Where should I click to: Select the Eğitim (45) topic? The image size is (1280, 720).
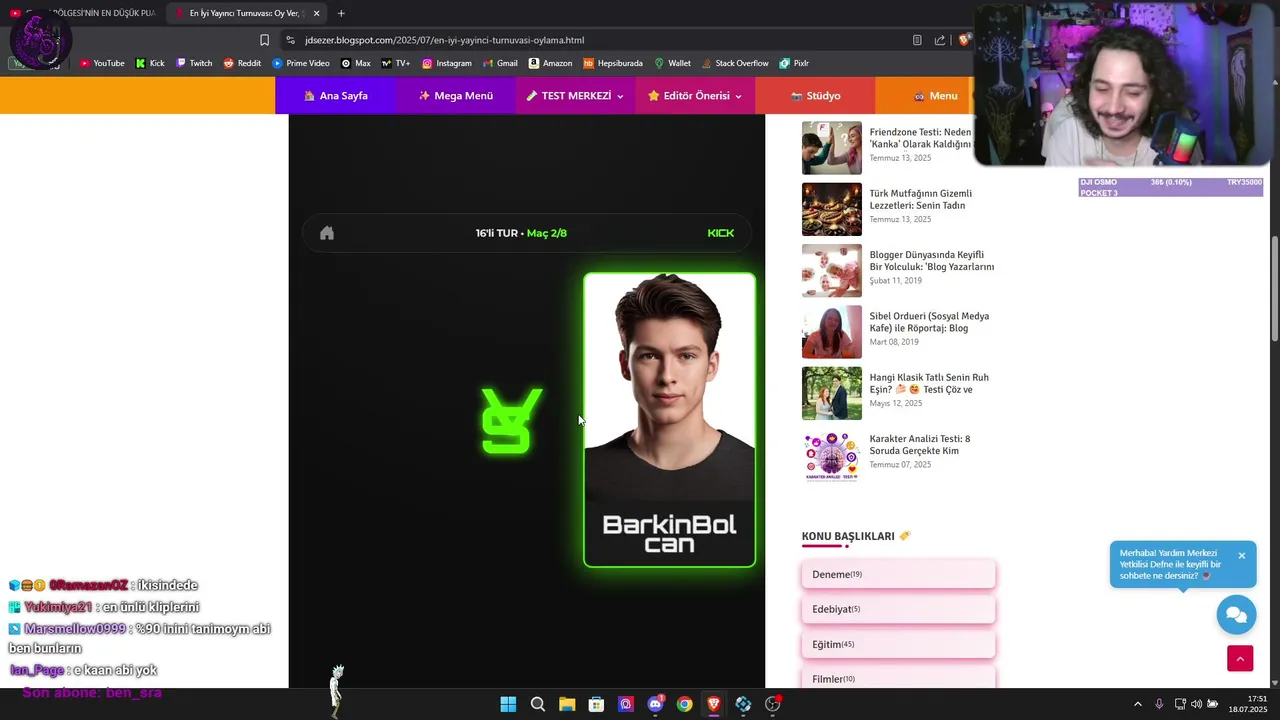coord(898,644)
